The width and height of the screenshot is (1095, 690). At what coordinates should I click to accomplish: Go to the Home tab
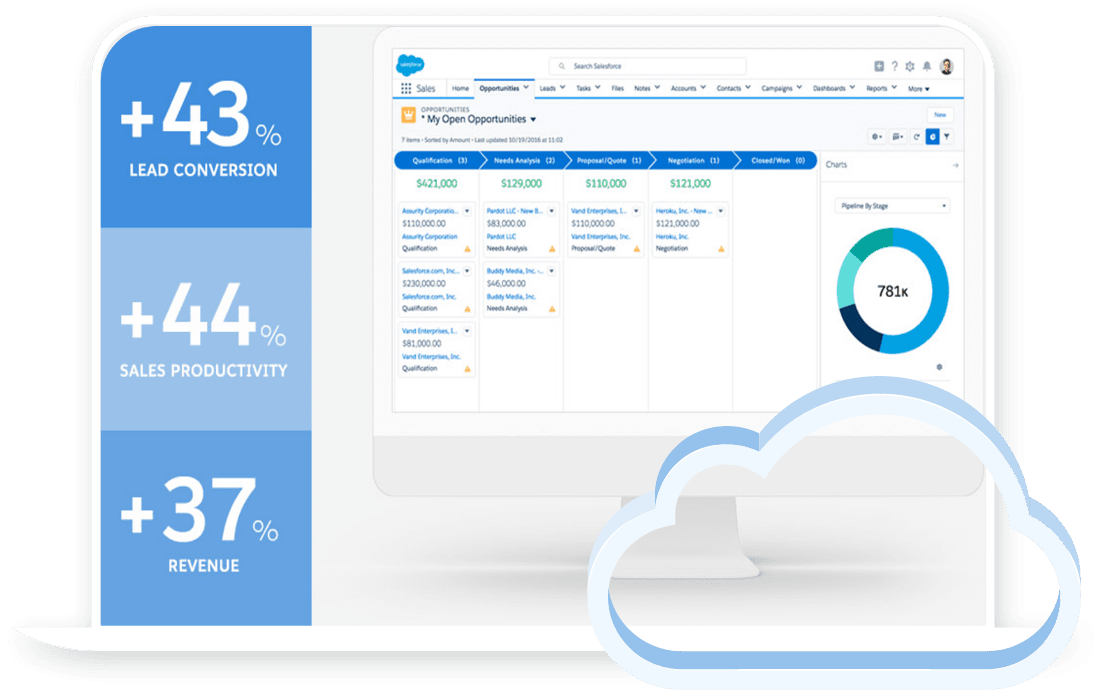click(x=460, y=89)
